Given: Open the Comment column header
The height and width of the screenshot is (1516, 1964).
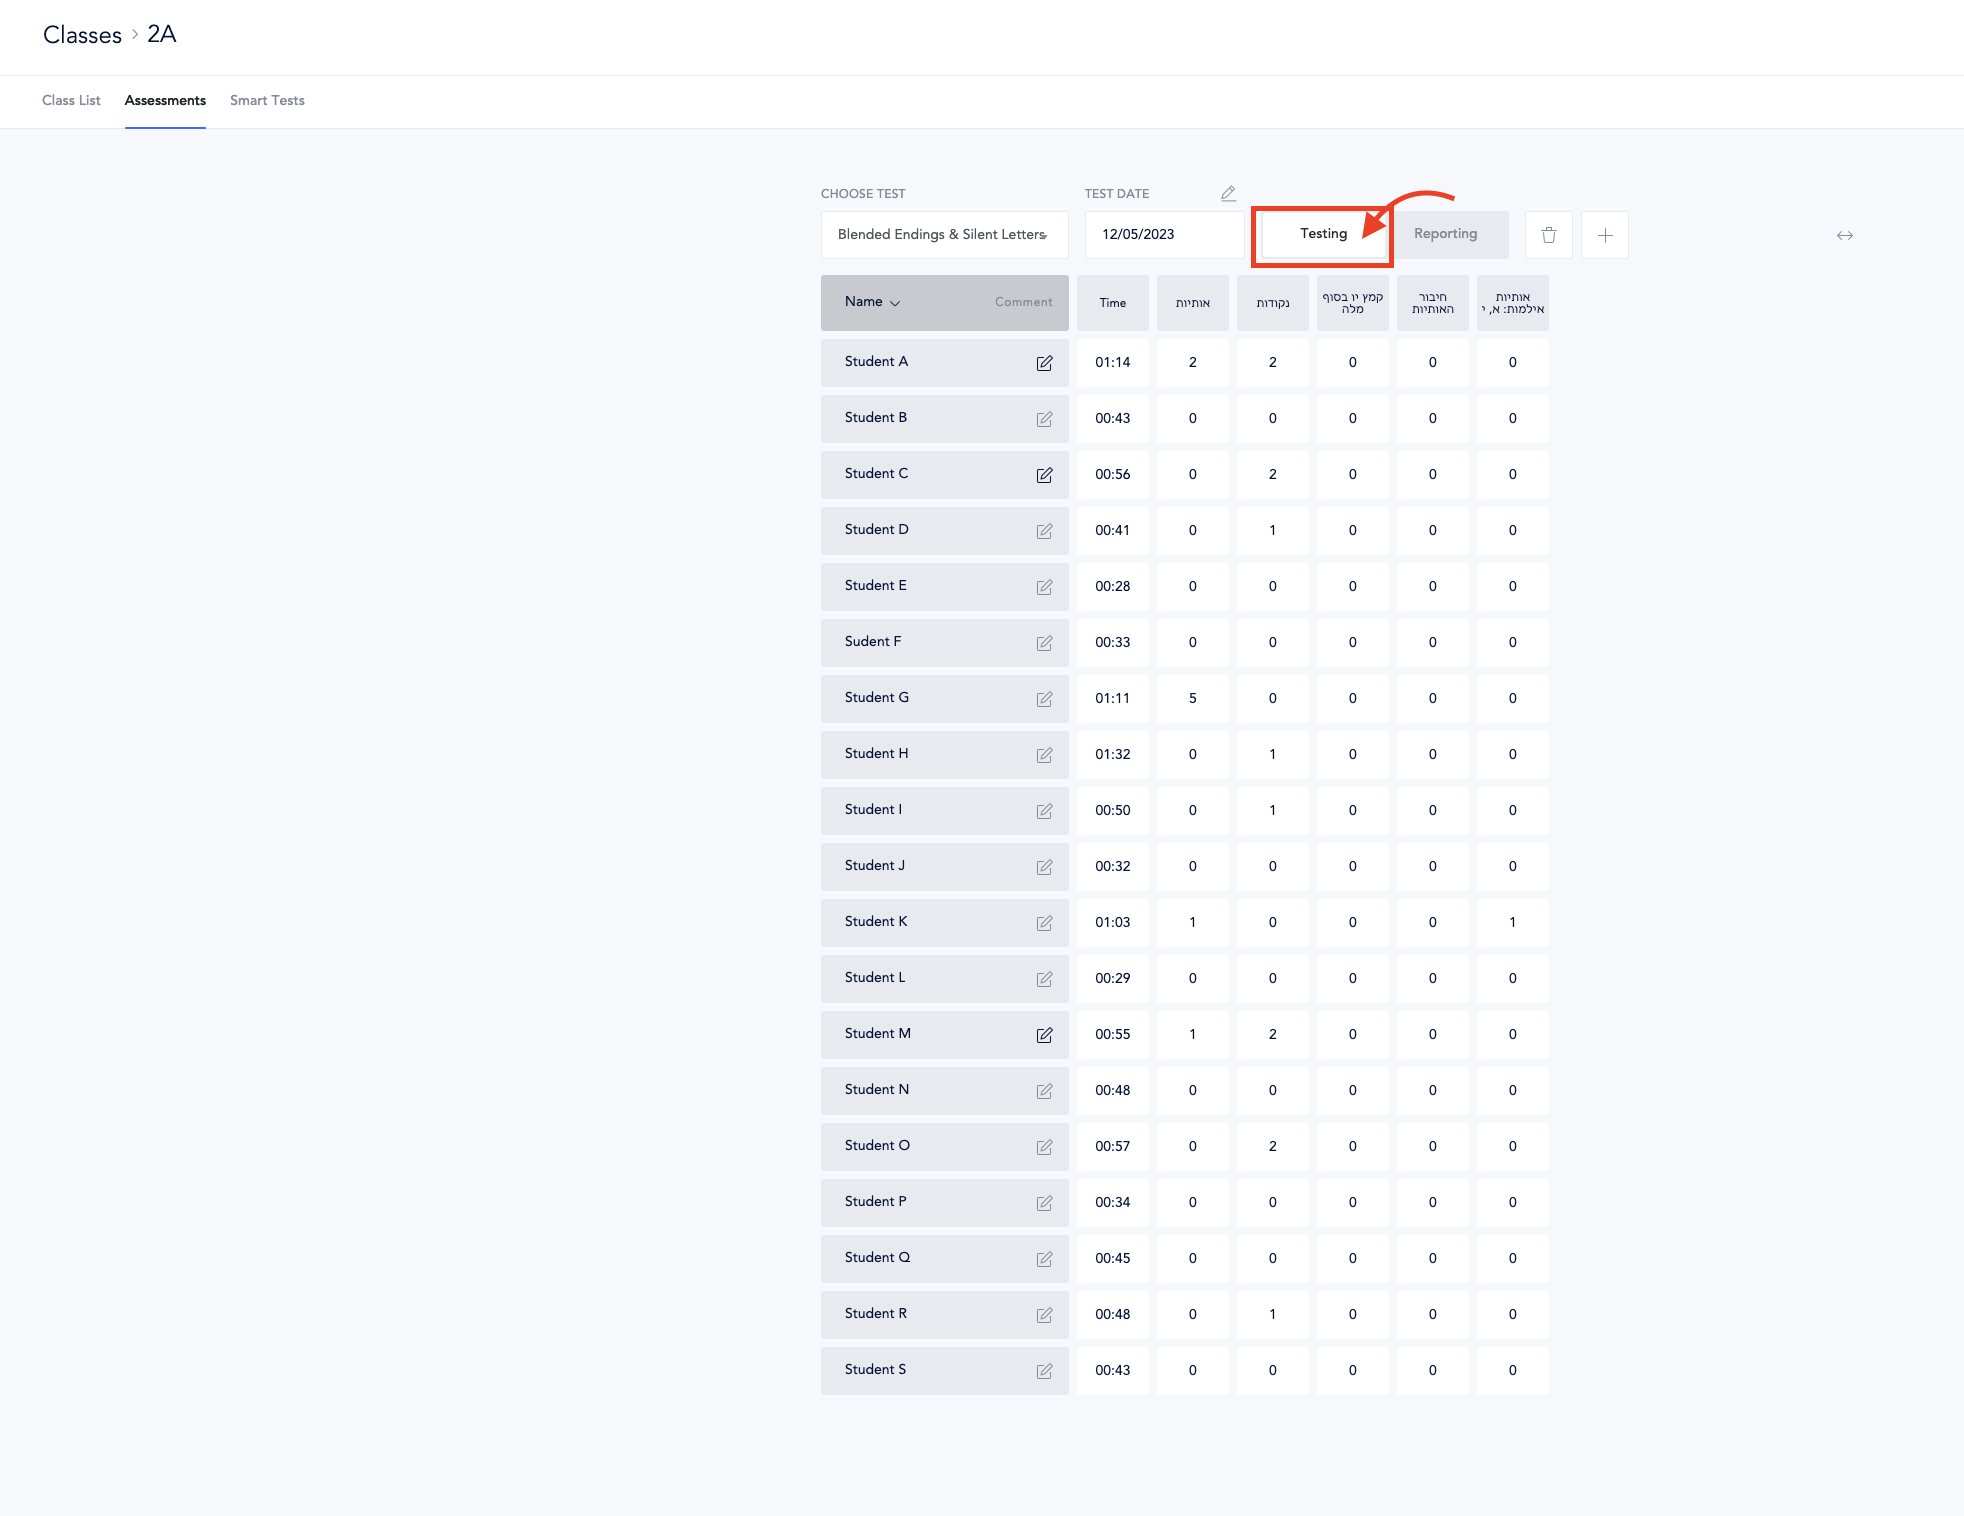Looking at the screenshot, I should tap(1022, 302).
